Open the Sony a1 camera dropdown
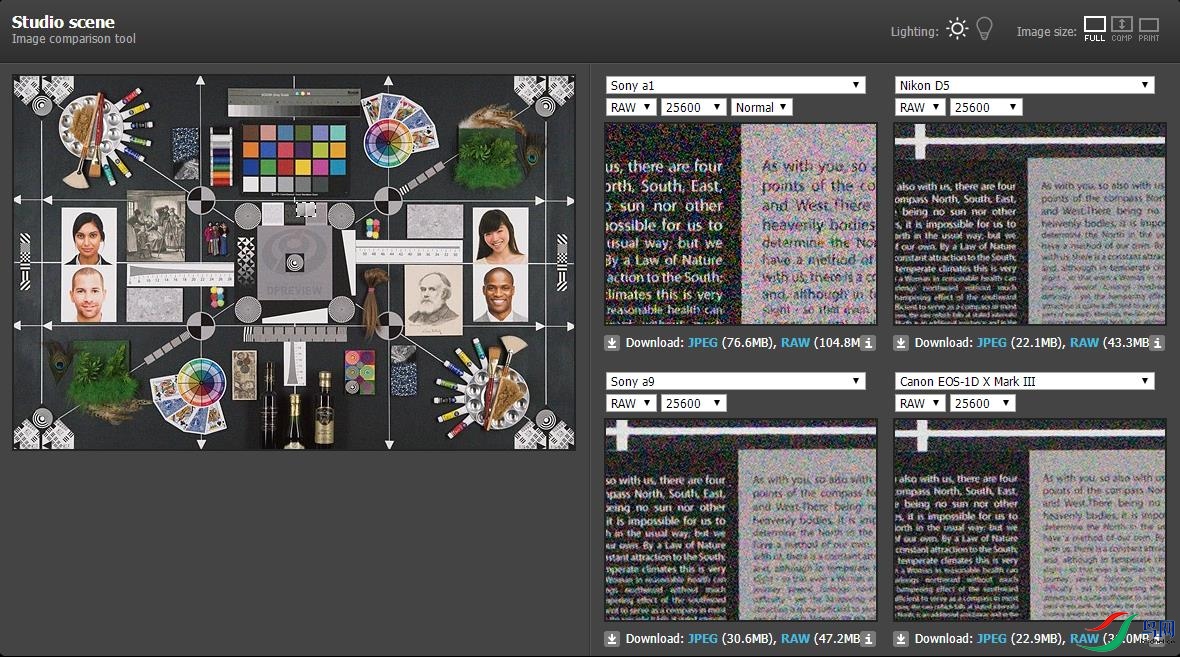This screenshot has height=657, width=1180. 735,85
